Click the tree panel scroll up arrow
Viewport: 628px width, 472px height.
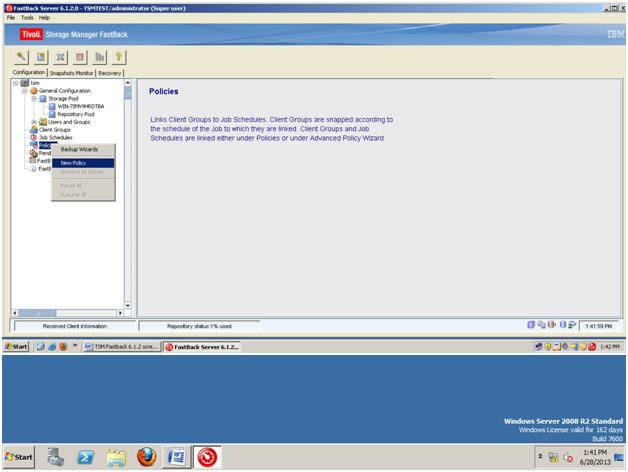(x=128, y=83)
